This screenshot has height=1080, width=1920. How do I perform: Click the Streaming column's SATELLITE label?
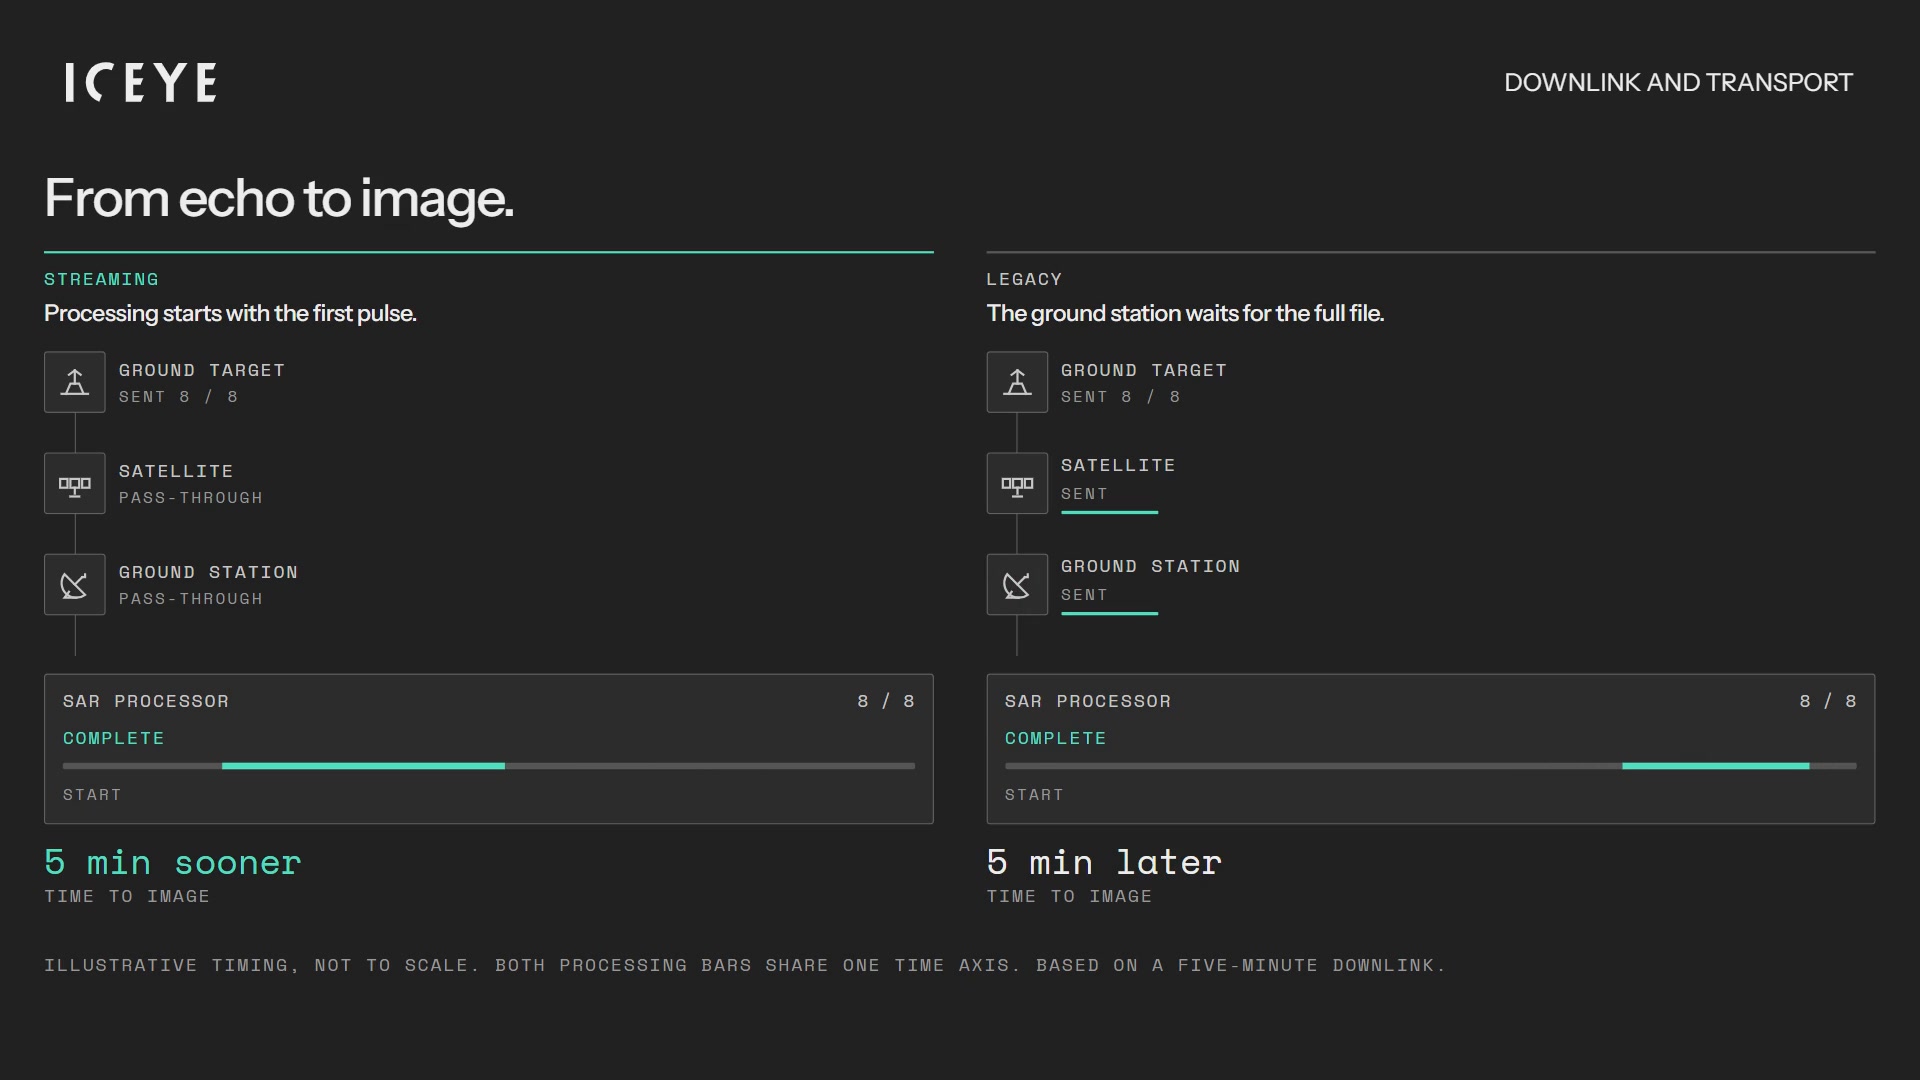pos(176,471)
